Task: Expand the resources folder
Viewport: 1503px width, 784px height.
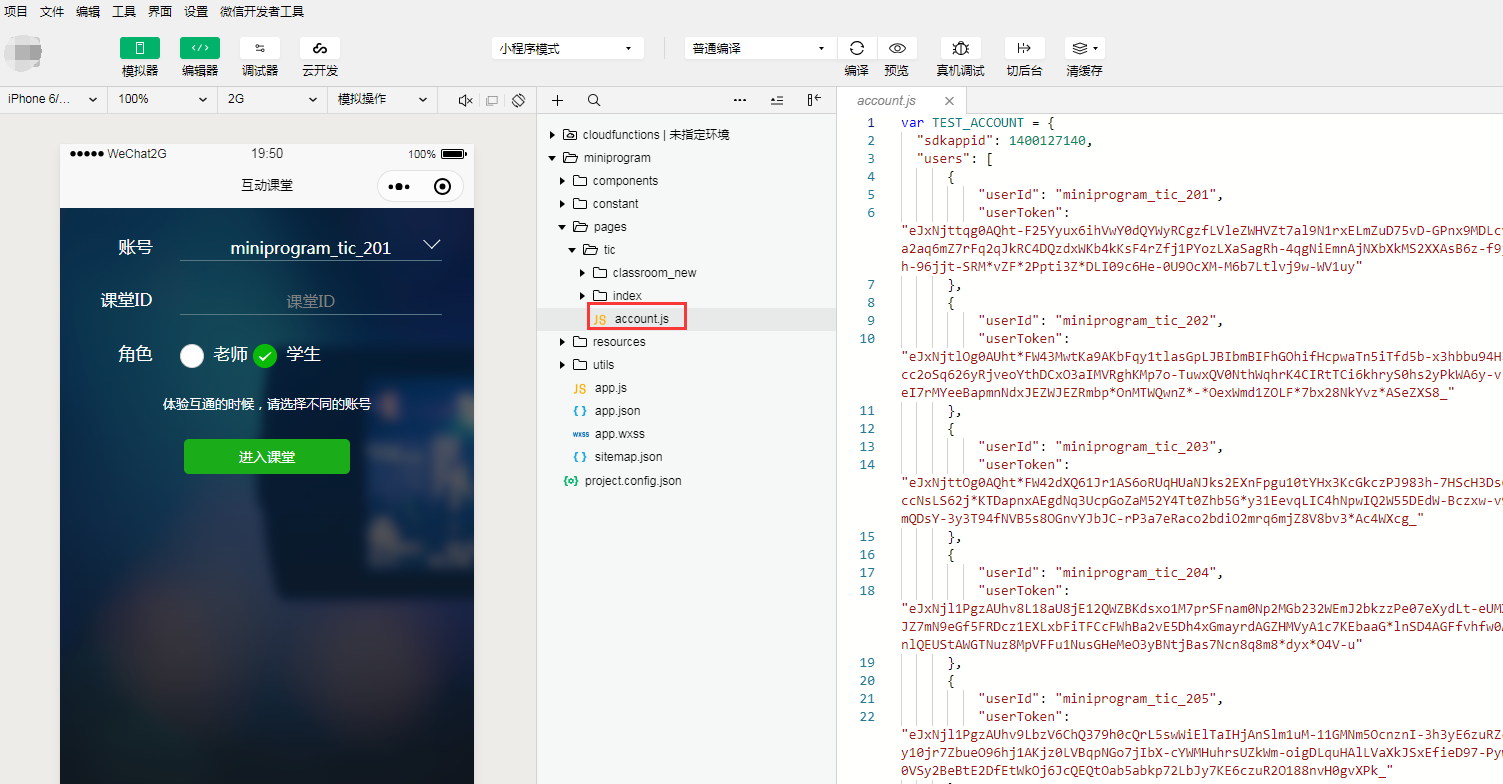Action: pos(562,342)
